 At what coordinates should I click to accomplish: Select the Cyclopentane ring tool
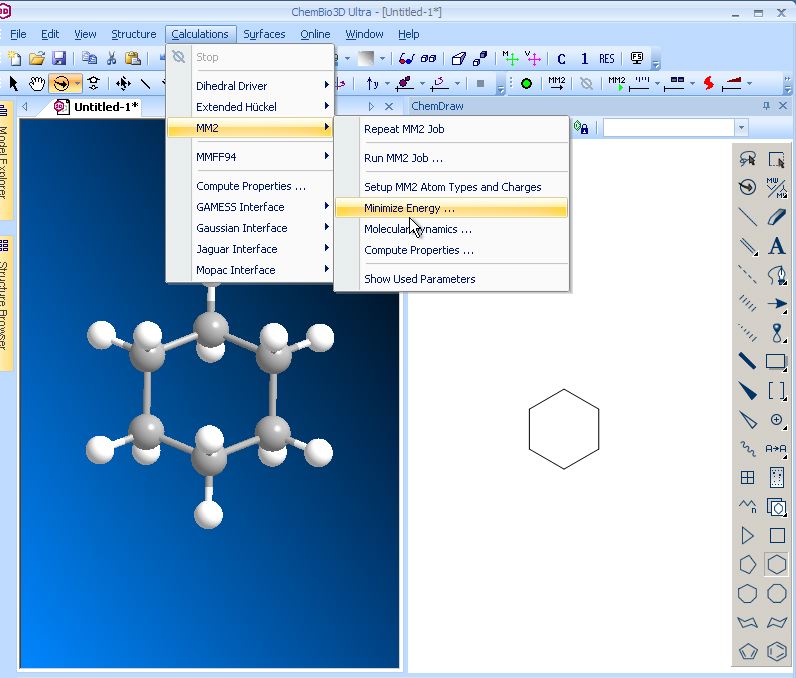click(x=747, y=564)
